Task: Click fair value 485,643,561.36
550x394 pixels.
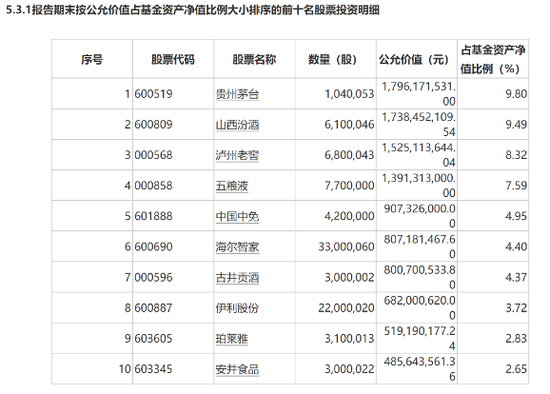Action: pos(420,369)
